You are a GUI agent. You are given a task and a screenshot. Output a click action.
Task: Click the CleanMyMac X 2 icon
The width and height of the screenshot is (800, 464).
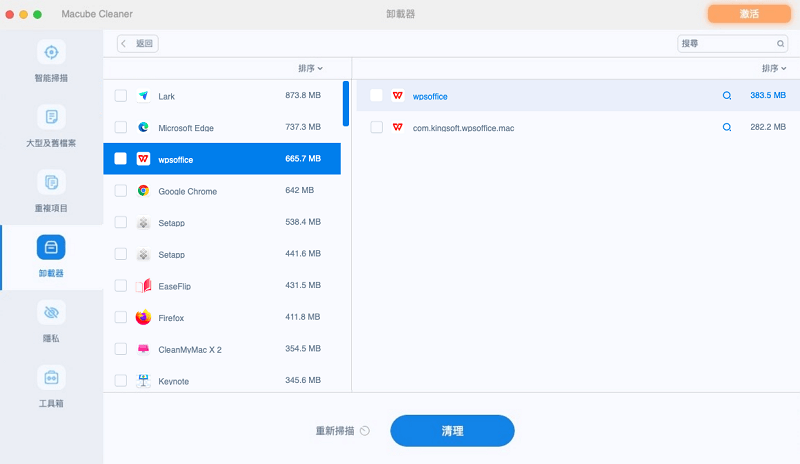tap(143, 349)
